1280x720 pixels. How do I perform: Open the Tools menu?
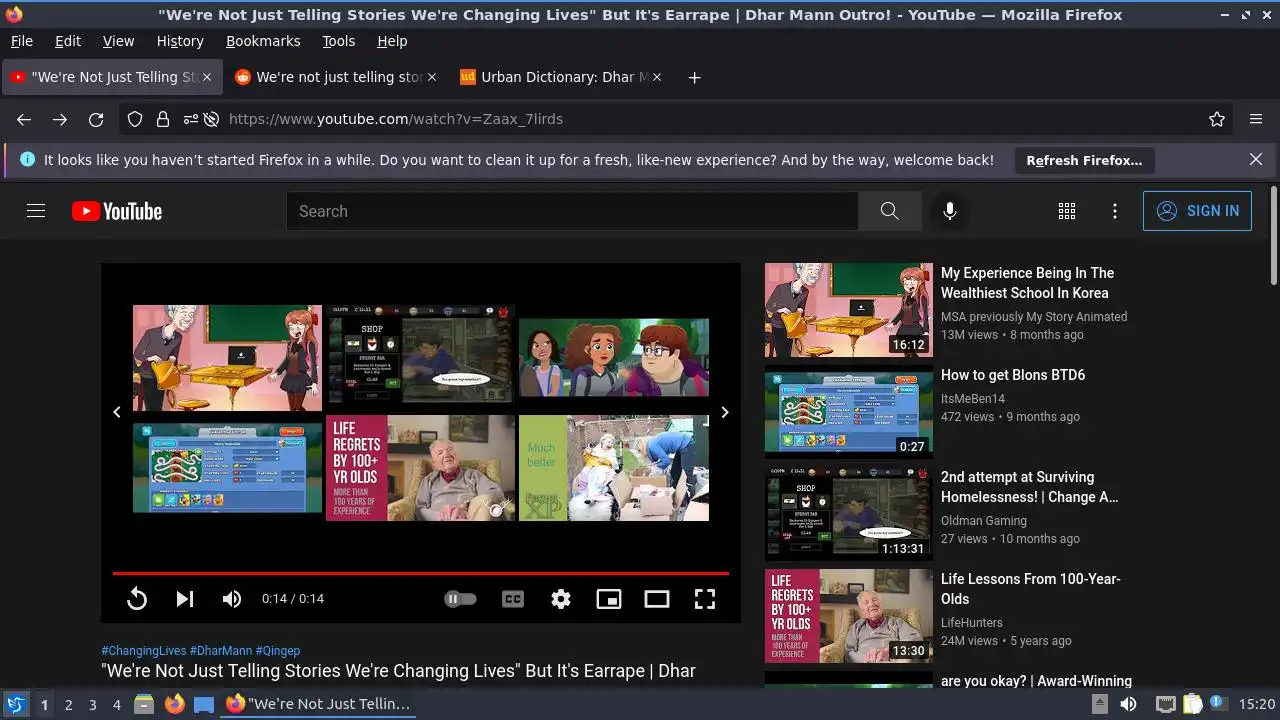(338, 41)
